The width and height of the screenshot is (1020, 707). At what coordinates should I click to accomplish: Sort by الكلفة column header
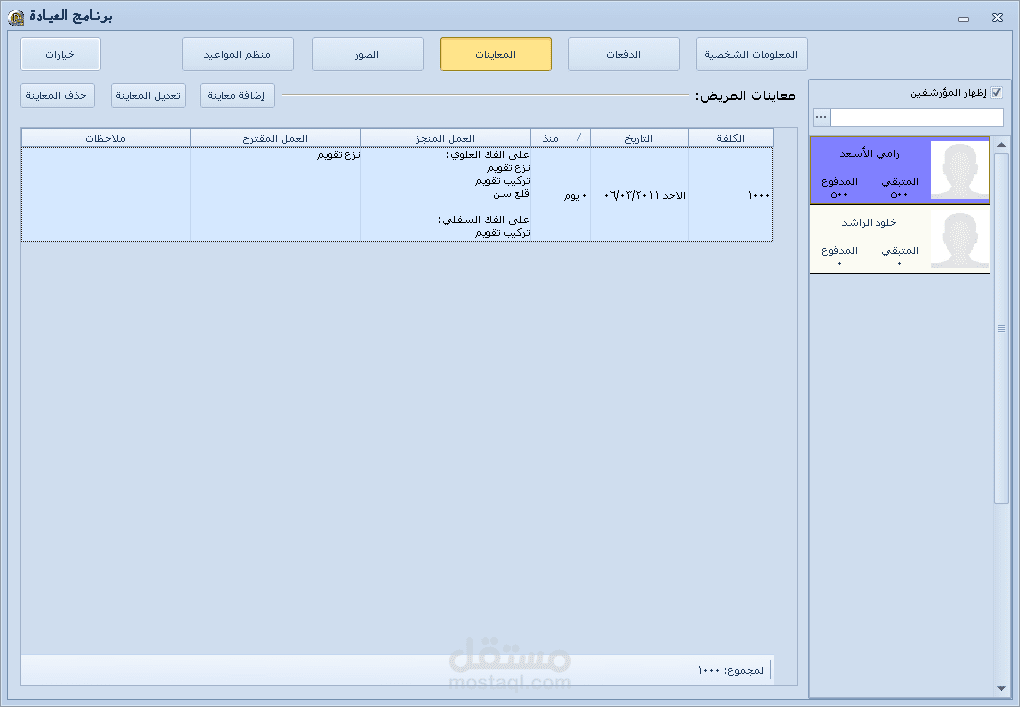pos(731,138)
